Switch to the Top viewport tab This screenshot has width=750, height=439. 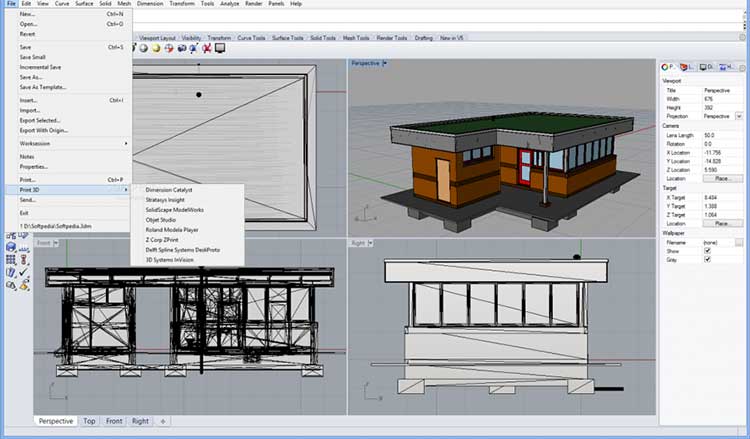click(89, 421)
